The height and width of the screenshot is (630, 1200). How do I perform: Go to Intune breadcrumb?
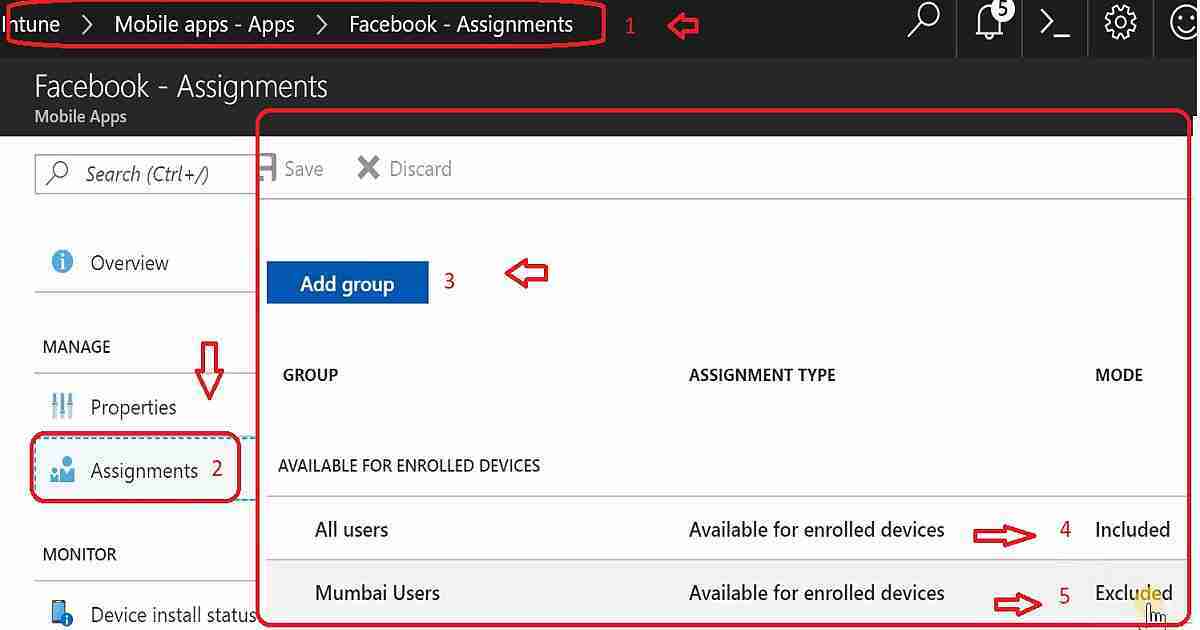pyautogui.click(x=31, y=24)
